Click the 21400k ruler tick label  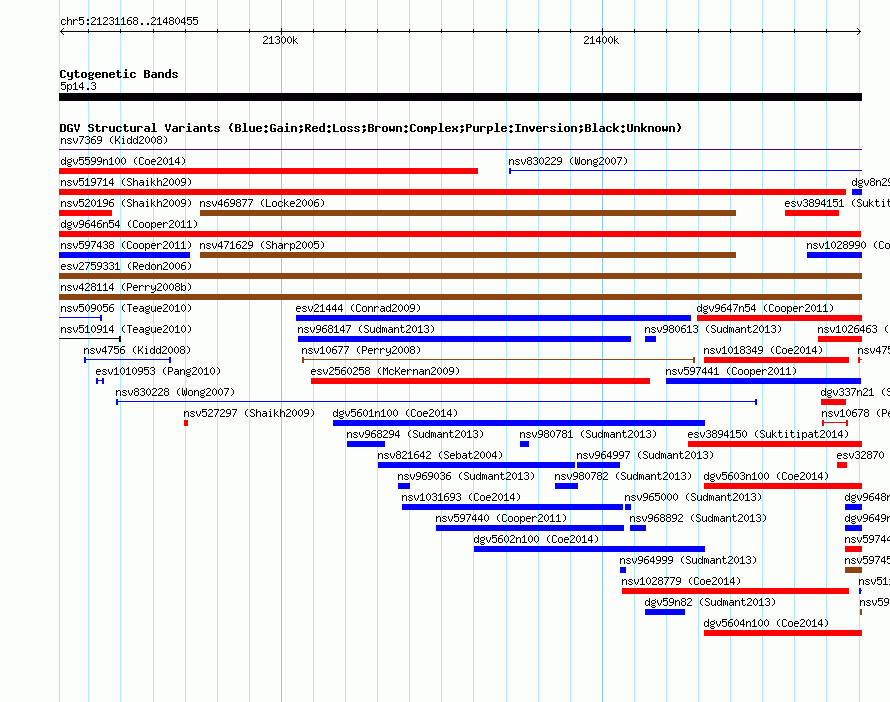tap(601, 40)
